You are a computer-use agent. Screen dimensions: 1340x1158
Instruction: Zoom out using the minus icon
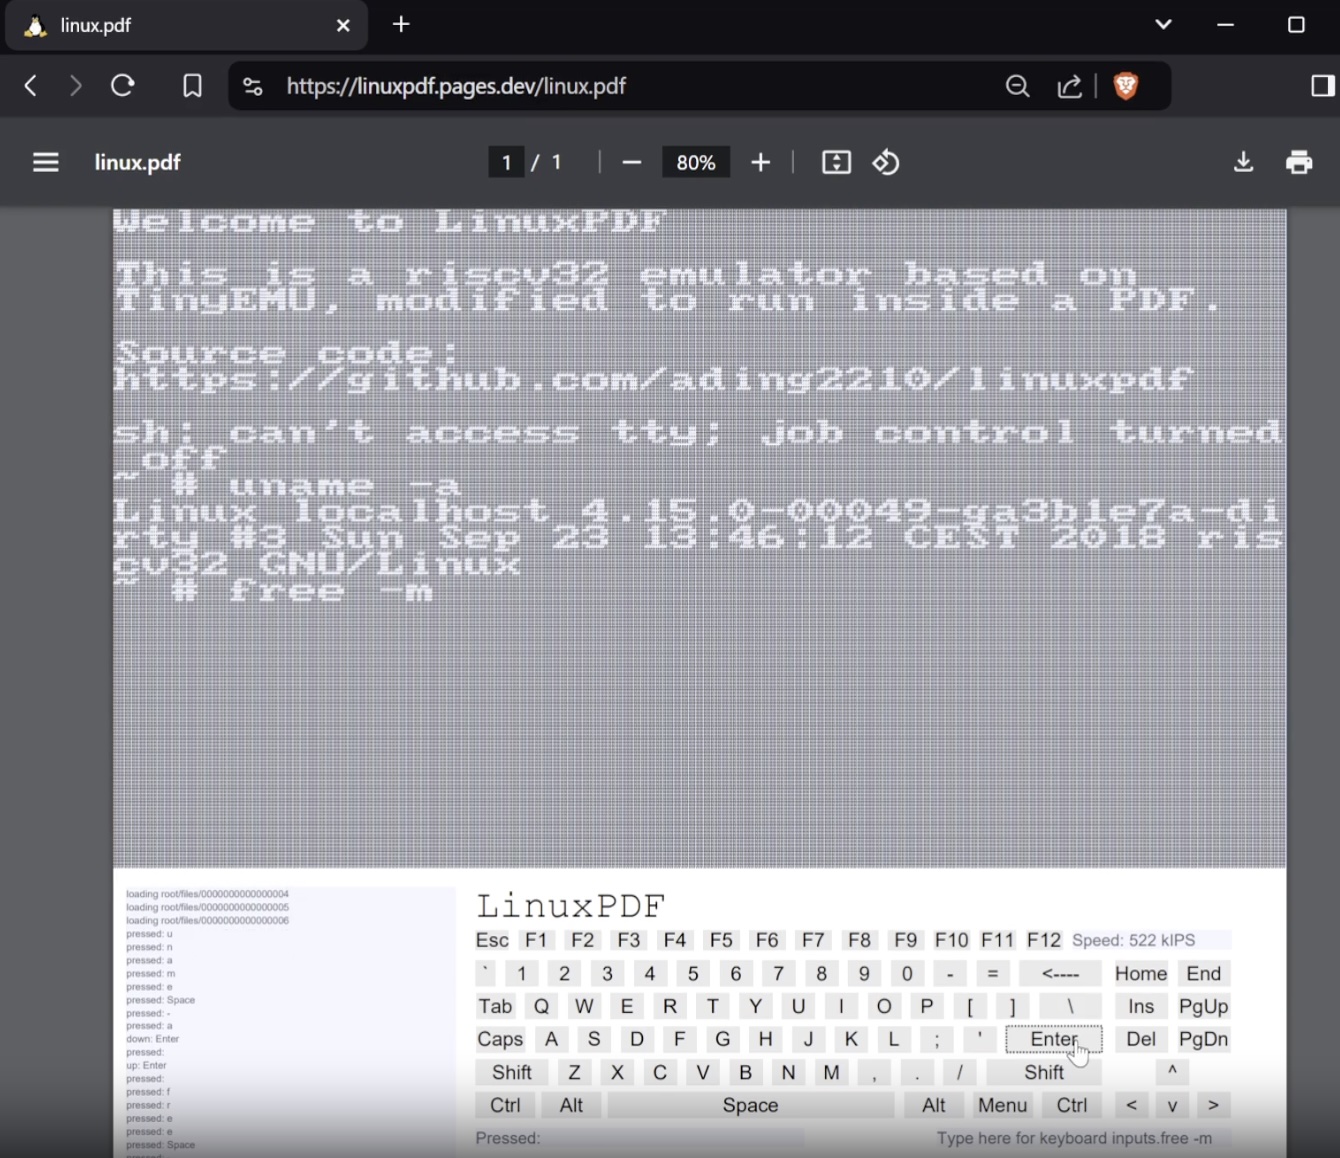(x=631, y=162)
